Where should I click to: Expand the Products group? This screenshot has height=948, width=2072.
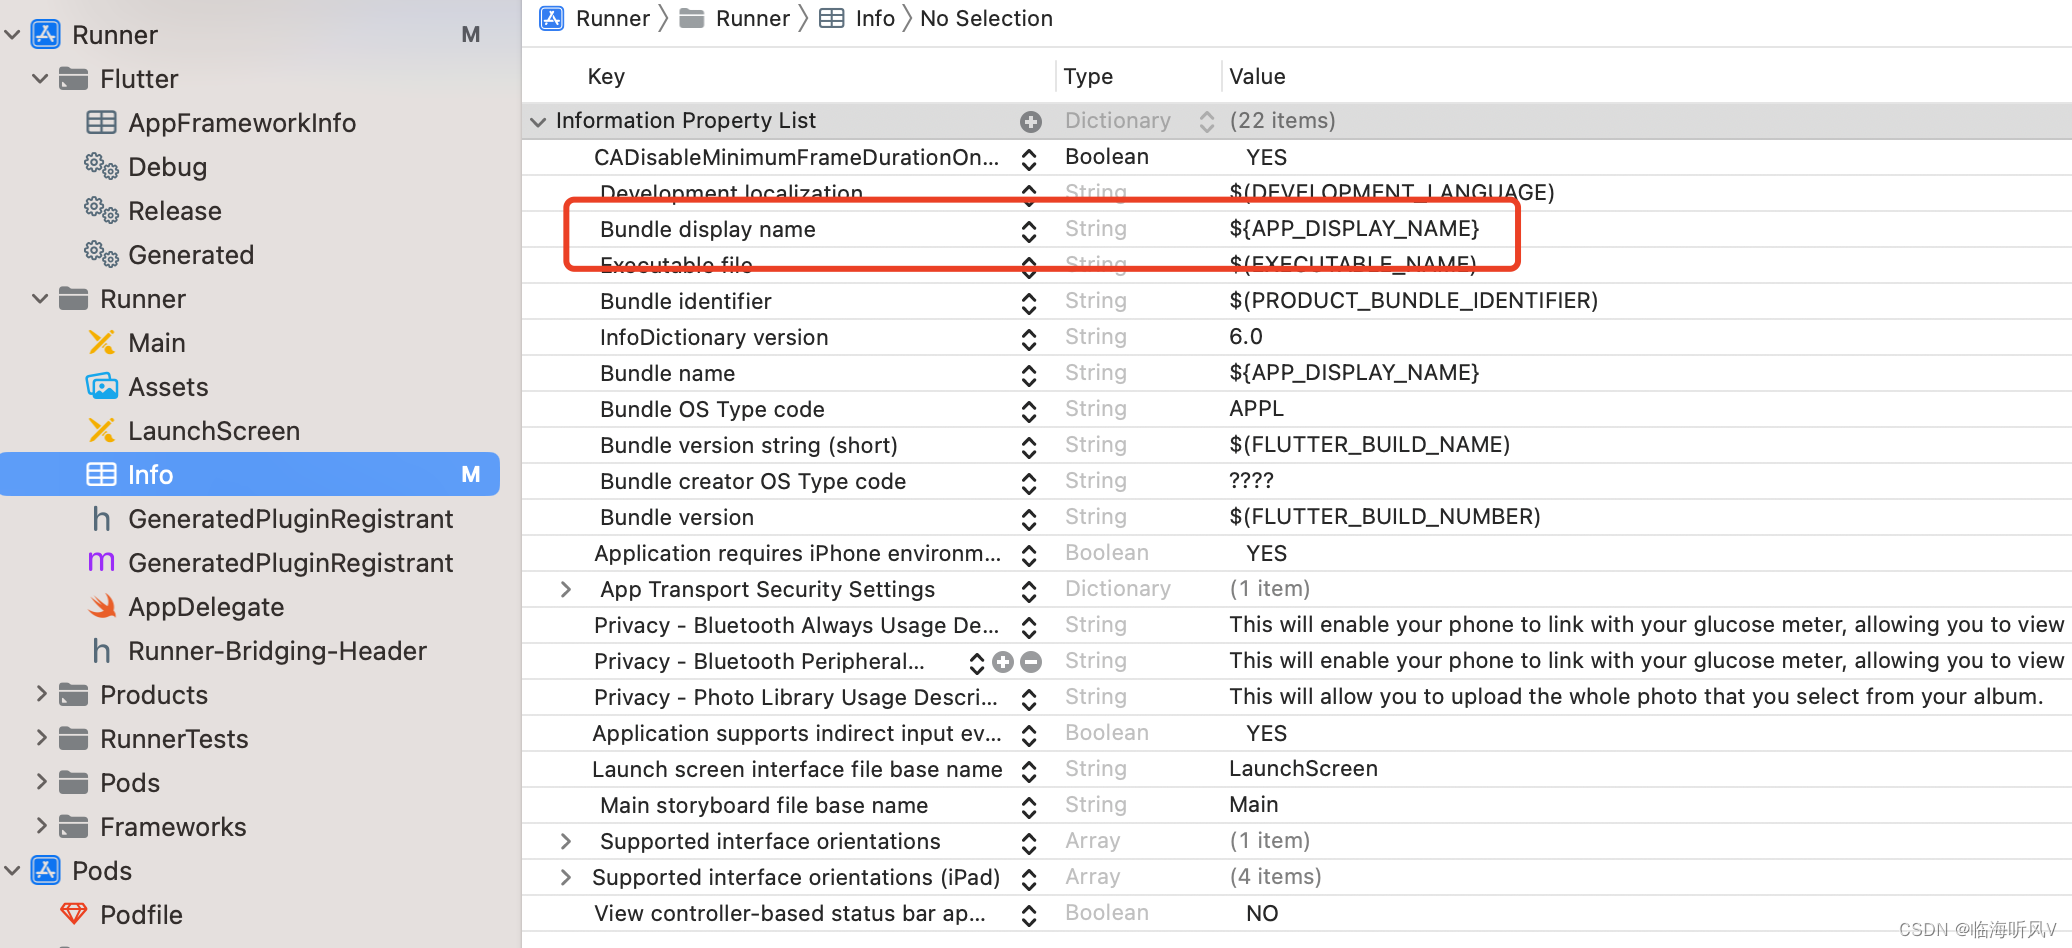click(41, 694)
